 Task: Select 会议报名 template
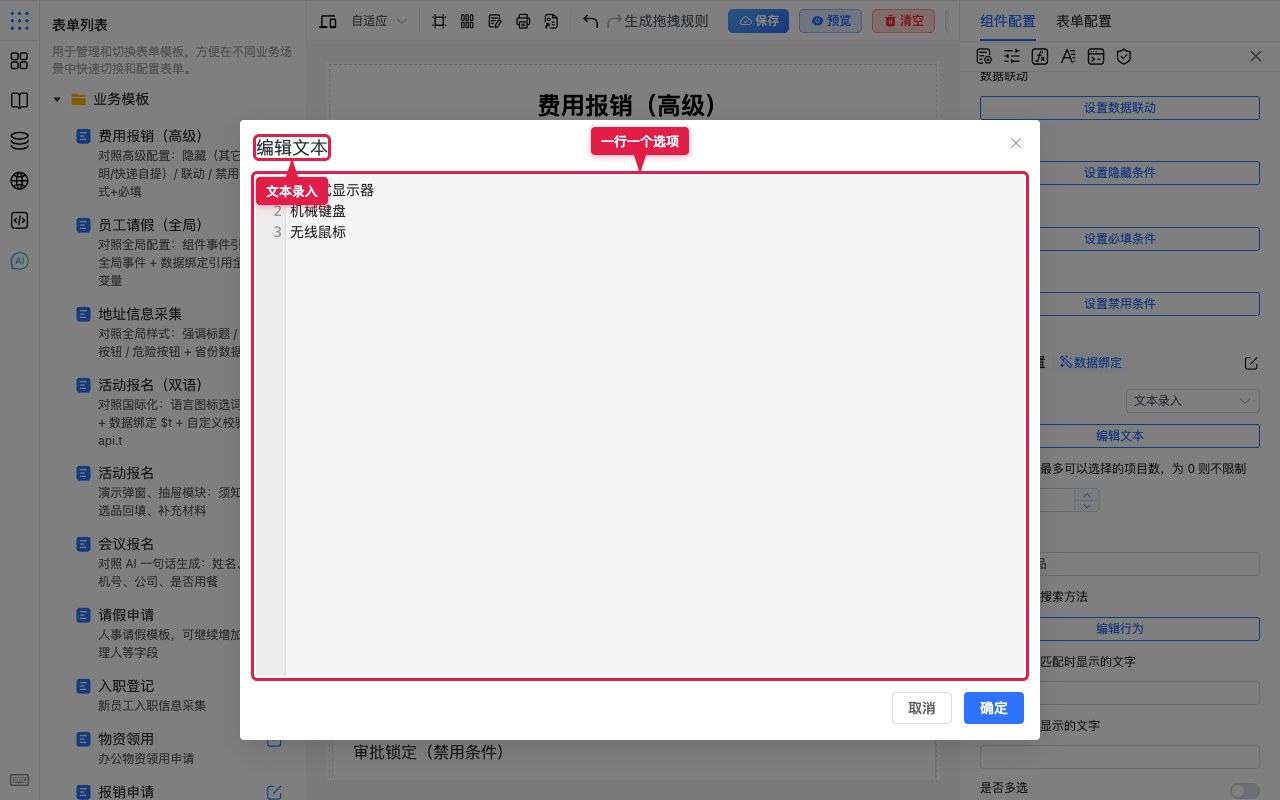[126, 544]
